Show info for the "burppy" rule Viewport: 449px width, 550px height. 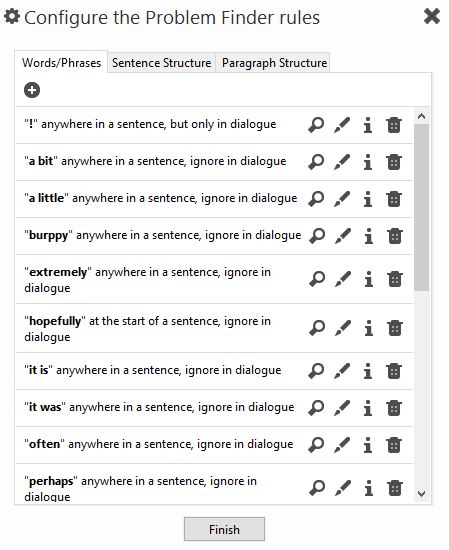(x=368, y=236)
